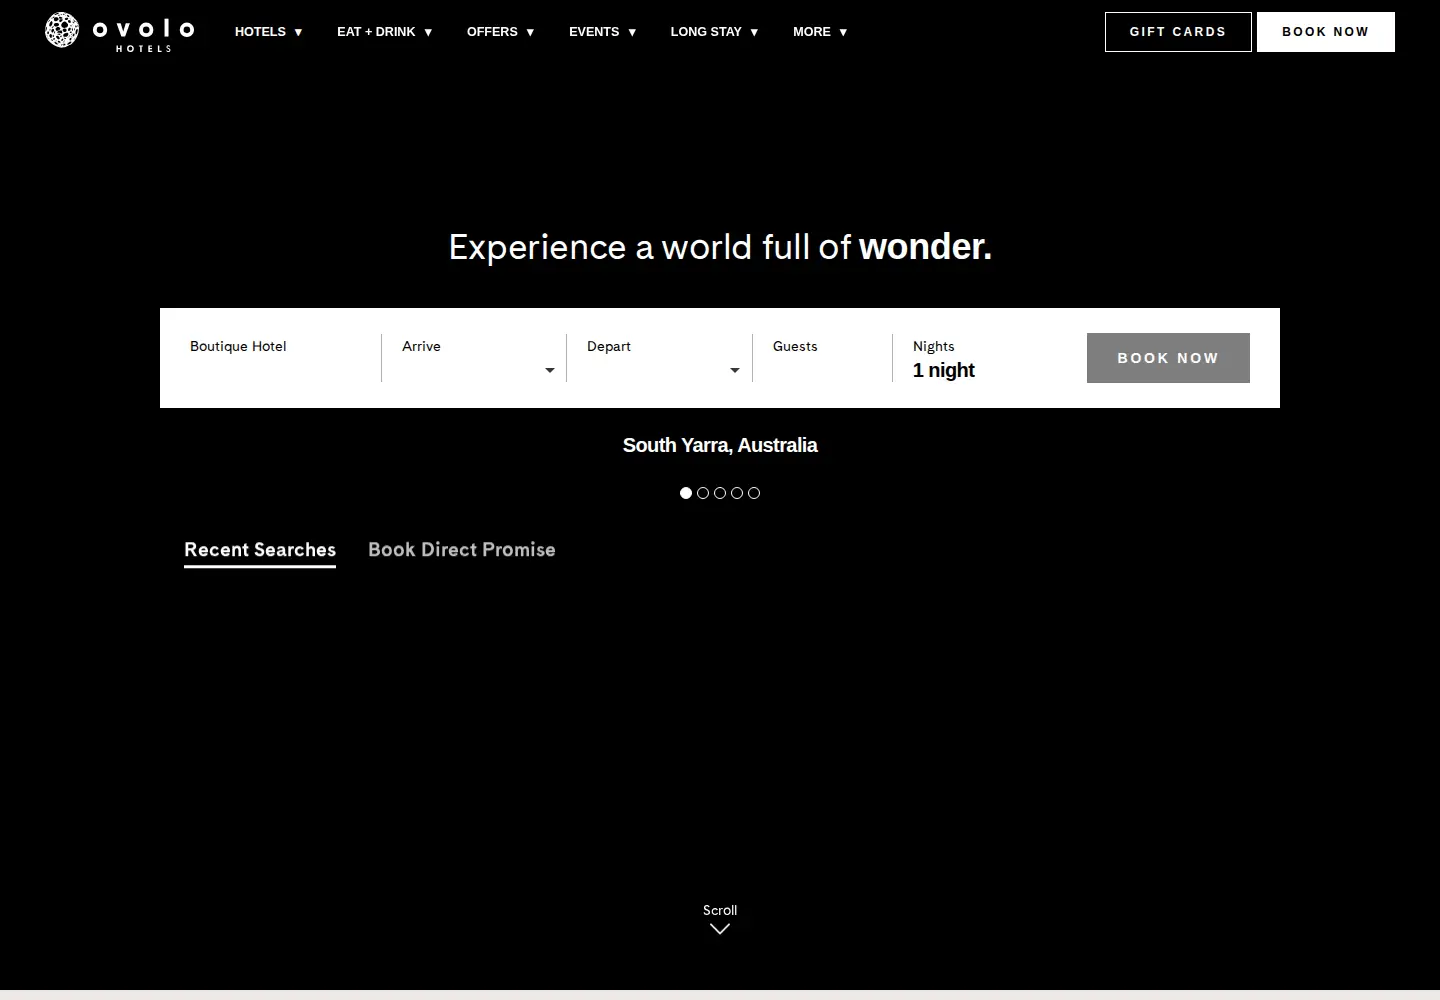1440x1000 pixels.
Task: Expand the EVENTS menu
Action: [602, 32]
